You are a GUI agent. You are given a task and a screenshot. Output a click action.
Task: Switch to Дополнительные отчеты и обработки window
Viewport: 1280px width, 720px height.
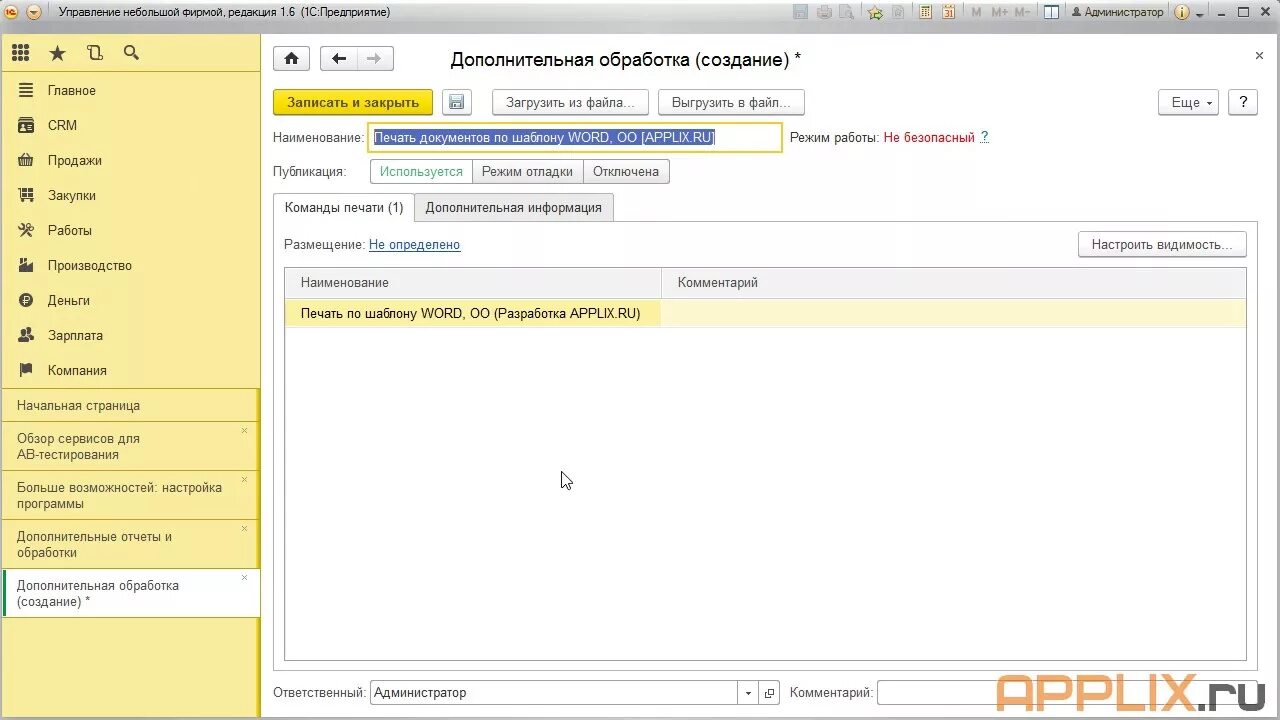(130, 544)
